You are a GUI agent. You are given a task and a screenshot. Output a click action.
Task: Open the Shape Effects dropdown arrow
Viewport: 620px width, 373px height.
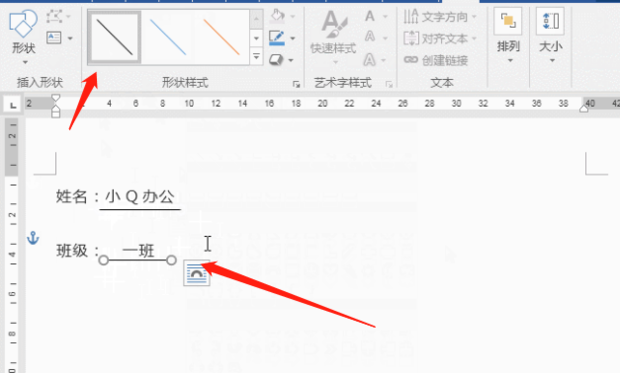click(x=291, y=61)
